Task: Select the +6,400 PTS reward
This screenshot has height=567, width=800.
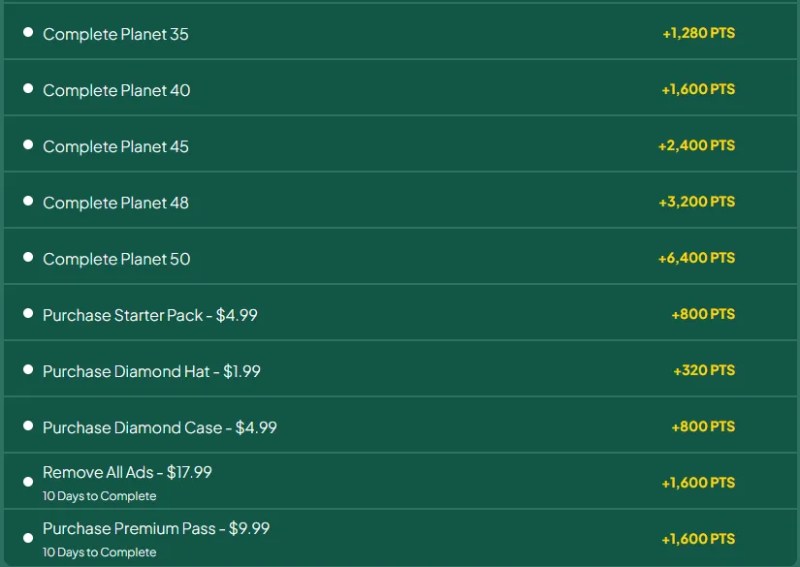Action: [x=696, y=258]
